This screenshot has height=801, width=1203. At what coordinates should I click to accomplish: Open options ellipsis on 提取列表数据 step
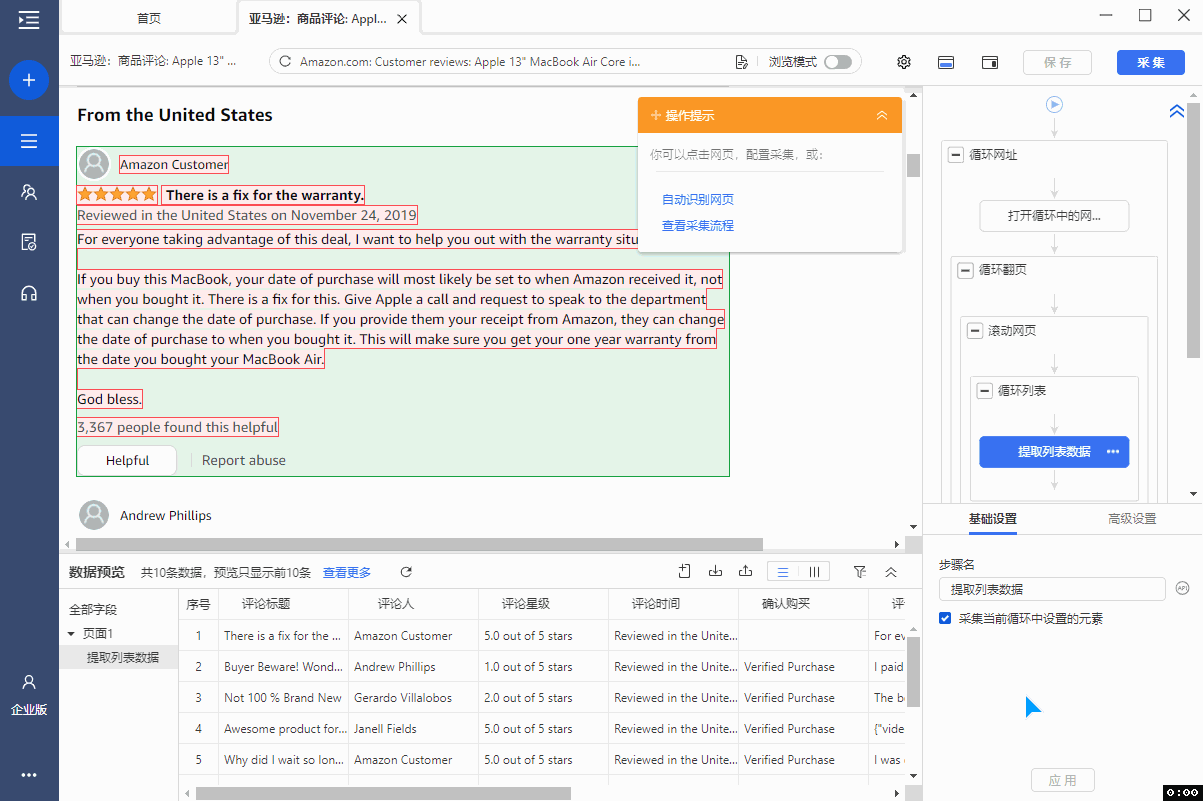coord(1113,452)
